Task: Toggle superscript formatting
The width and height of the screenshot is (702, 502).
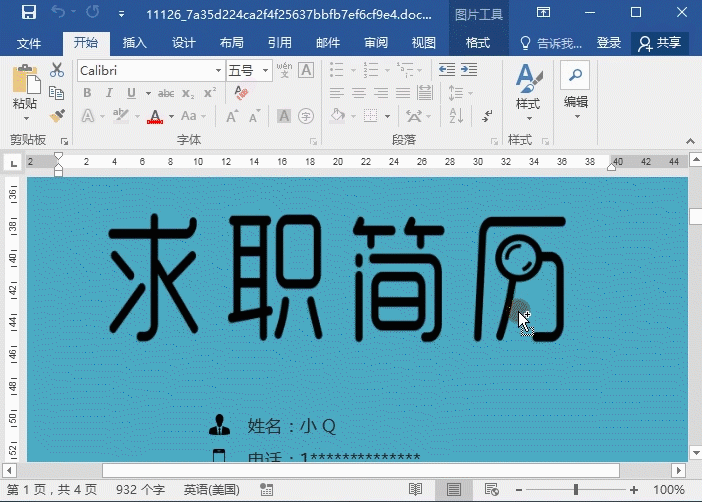Action: [210, 93]
